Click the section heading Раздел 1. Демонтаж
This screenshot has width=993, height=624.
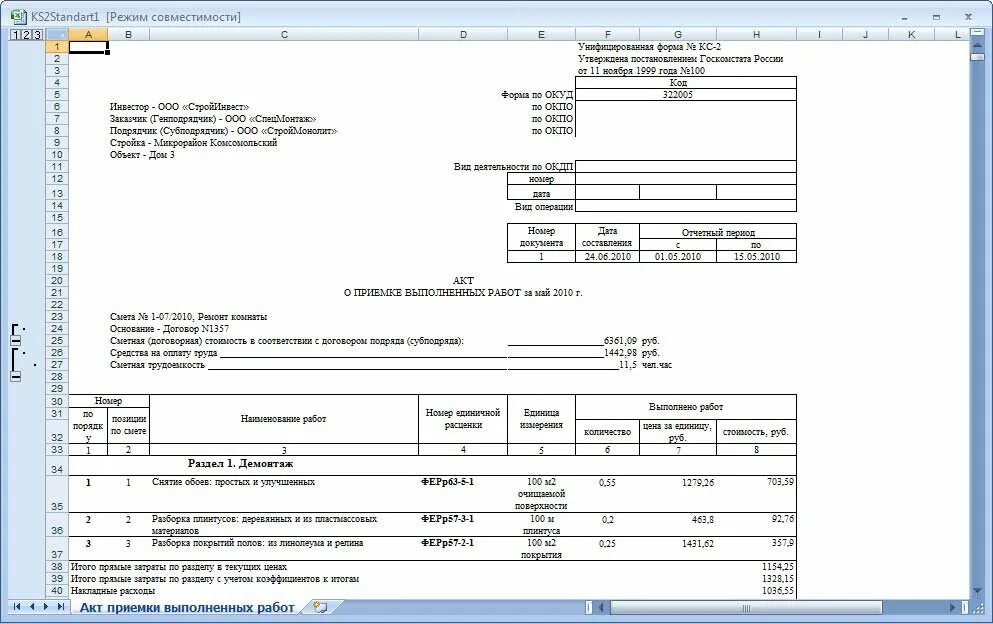tap(240, 464)
